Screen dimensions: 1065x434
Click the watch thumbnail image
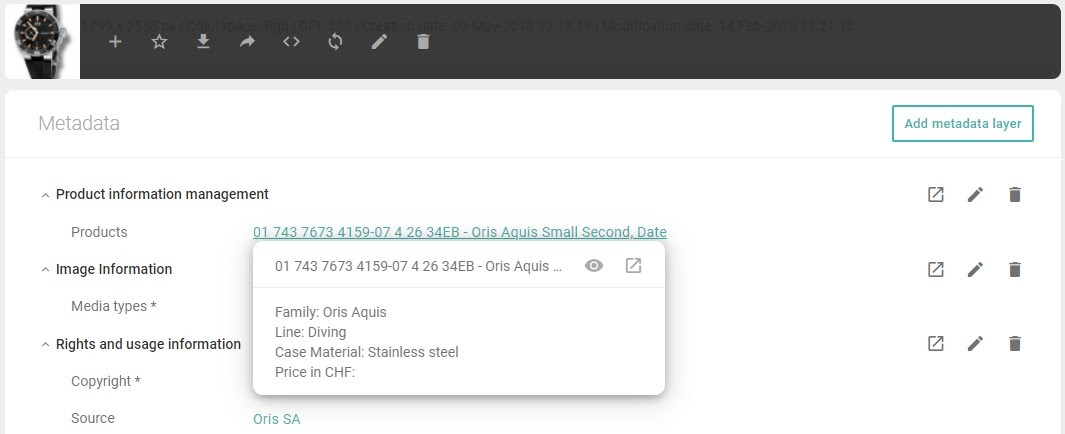tap(42, 42)
